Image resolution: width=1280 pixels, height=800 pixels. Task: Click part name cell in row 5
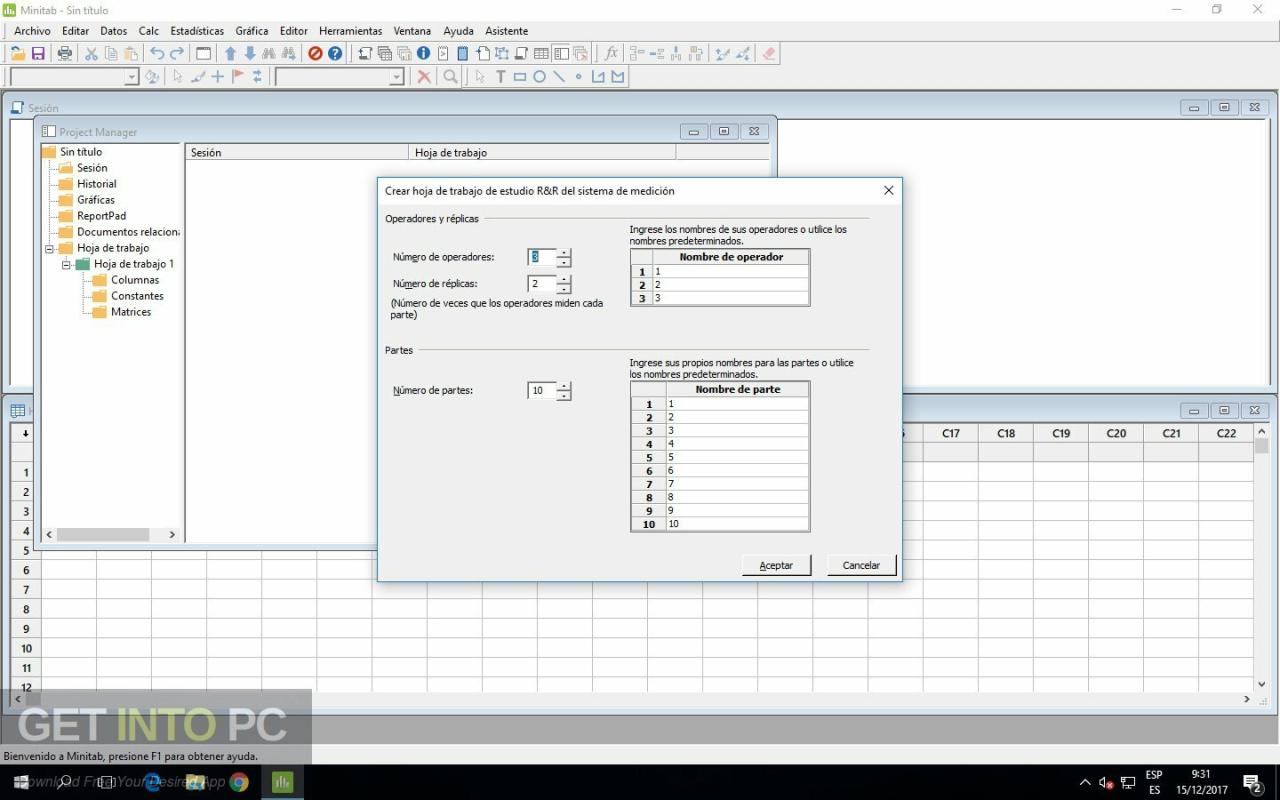point(737,457)
